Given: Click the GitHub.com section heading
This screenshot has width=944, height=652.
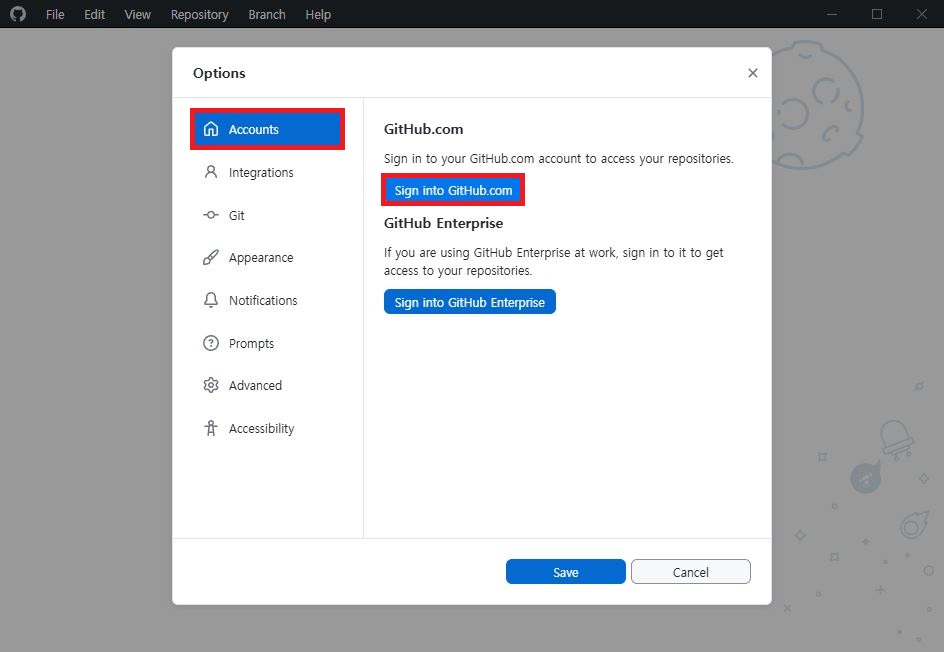Looking at the screenshot, I should (423, 129).
